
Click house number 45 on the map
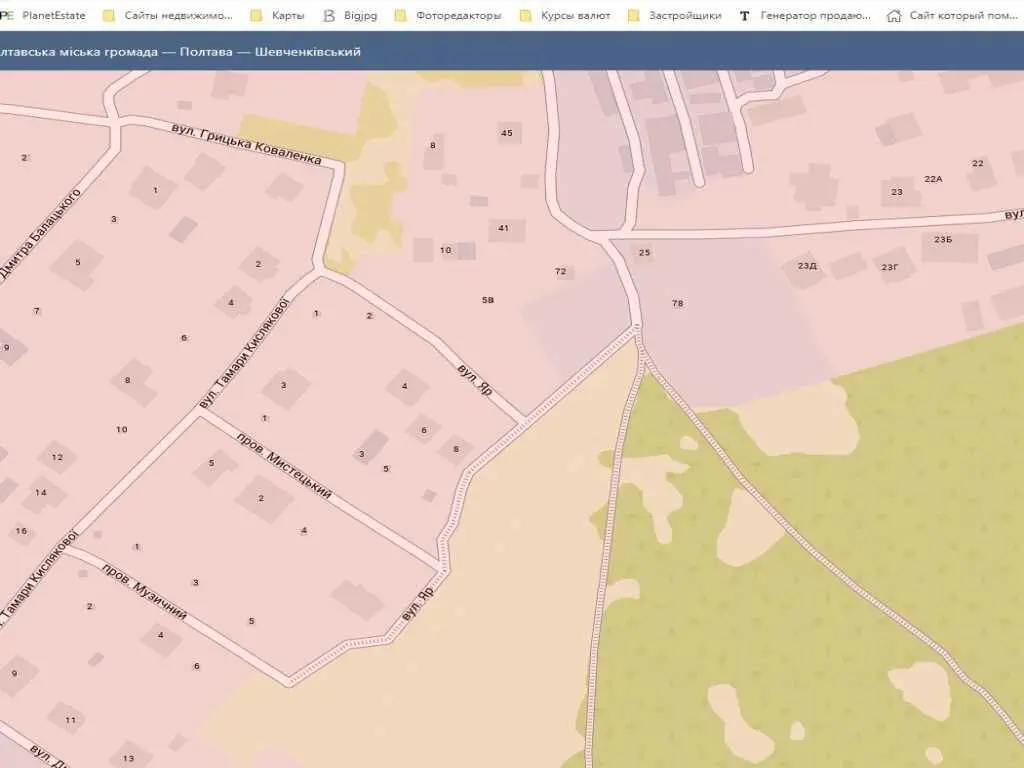tap(507, 133)
